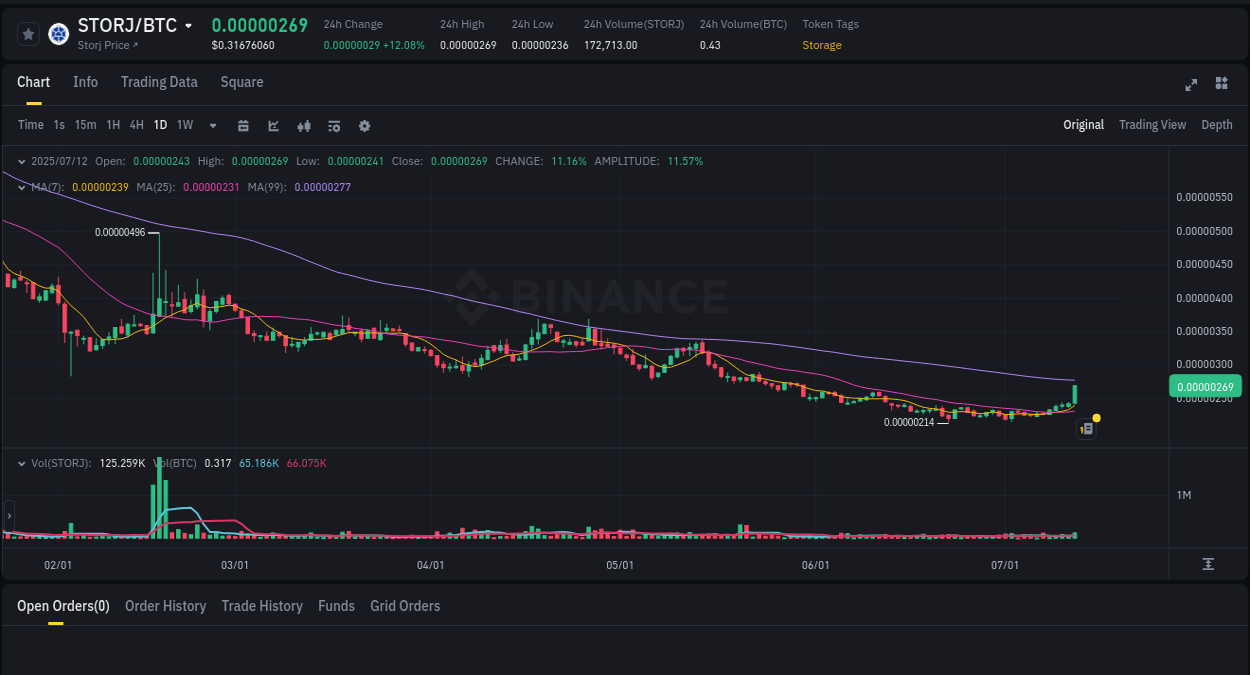Click the measure tool icon below price scale
The image size is (1250, 675).
point(1207,564)
